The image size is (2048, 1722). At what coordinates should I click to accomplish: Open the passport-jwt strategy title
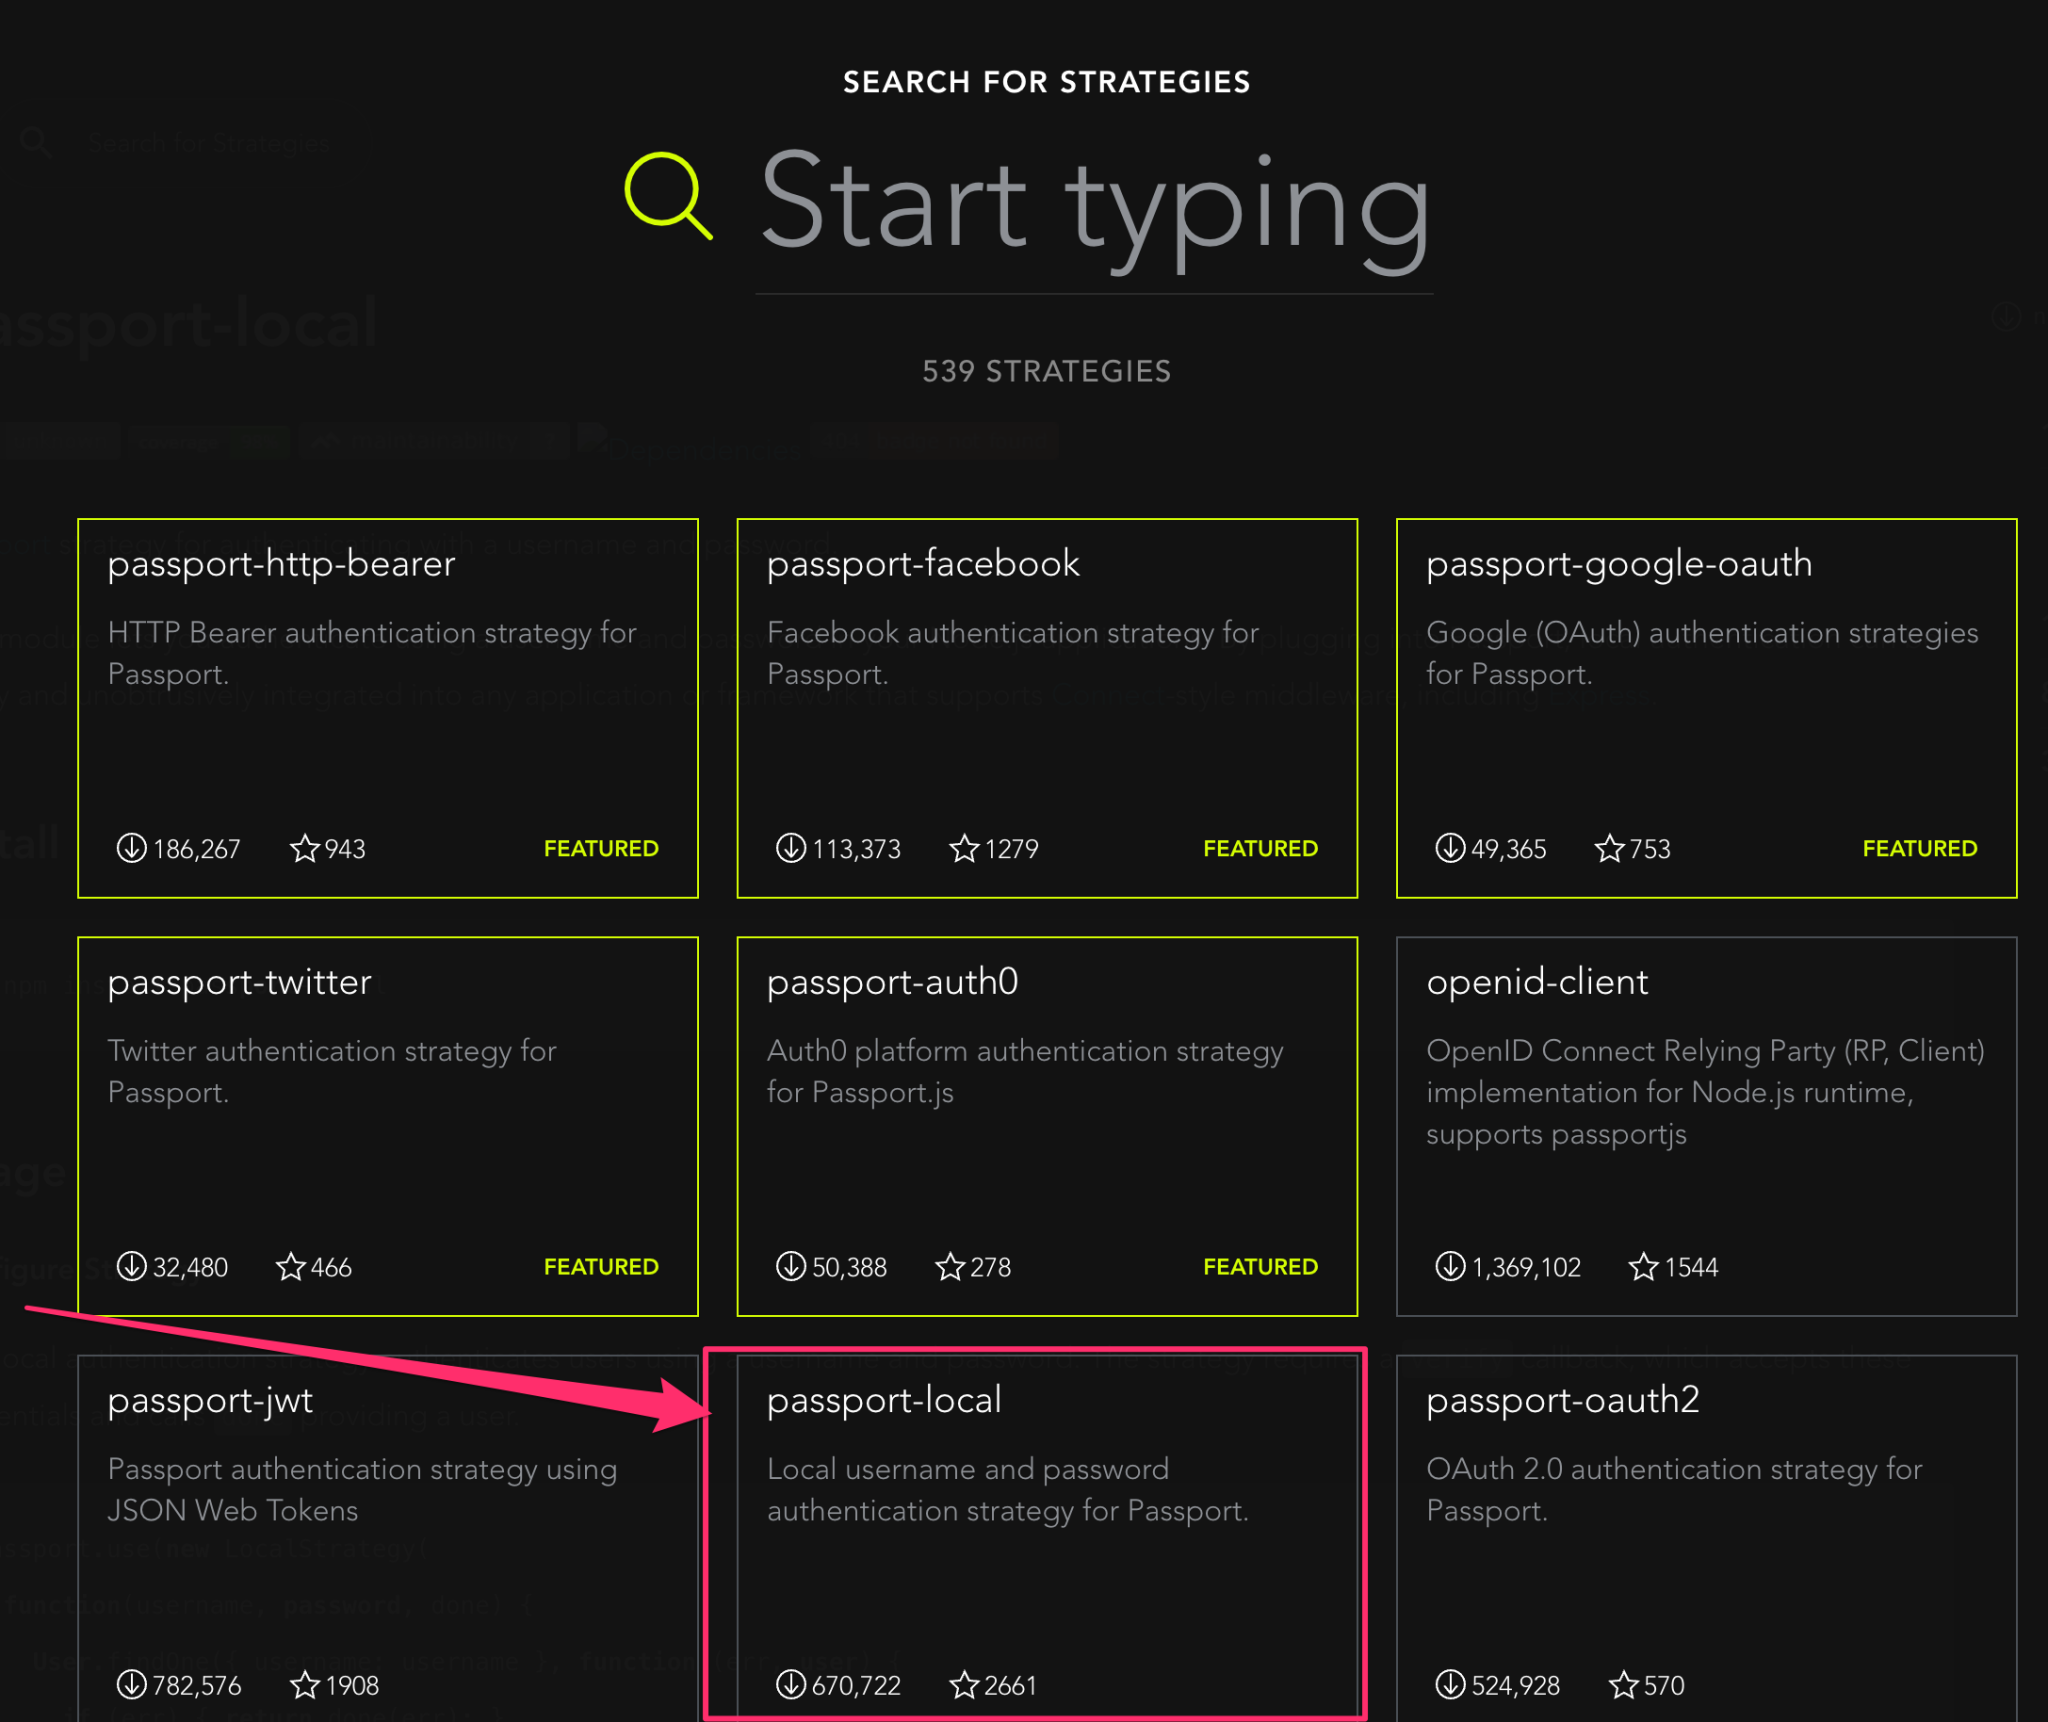pyautogui.click(x=210, y=1400)
